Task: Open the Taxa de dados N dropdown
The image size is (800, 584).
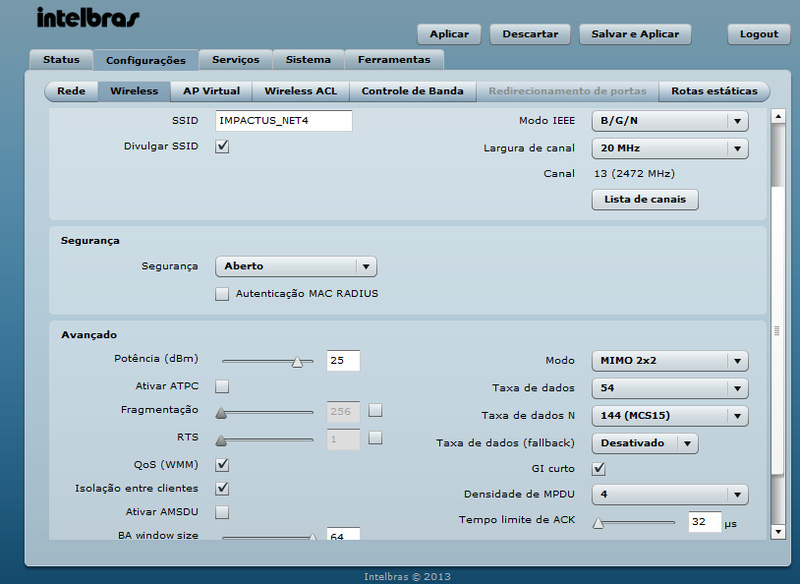Action: pos(670,416)
